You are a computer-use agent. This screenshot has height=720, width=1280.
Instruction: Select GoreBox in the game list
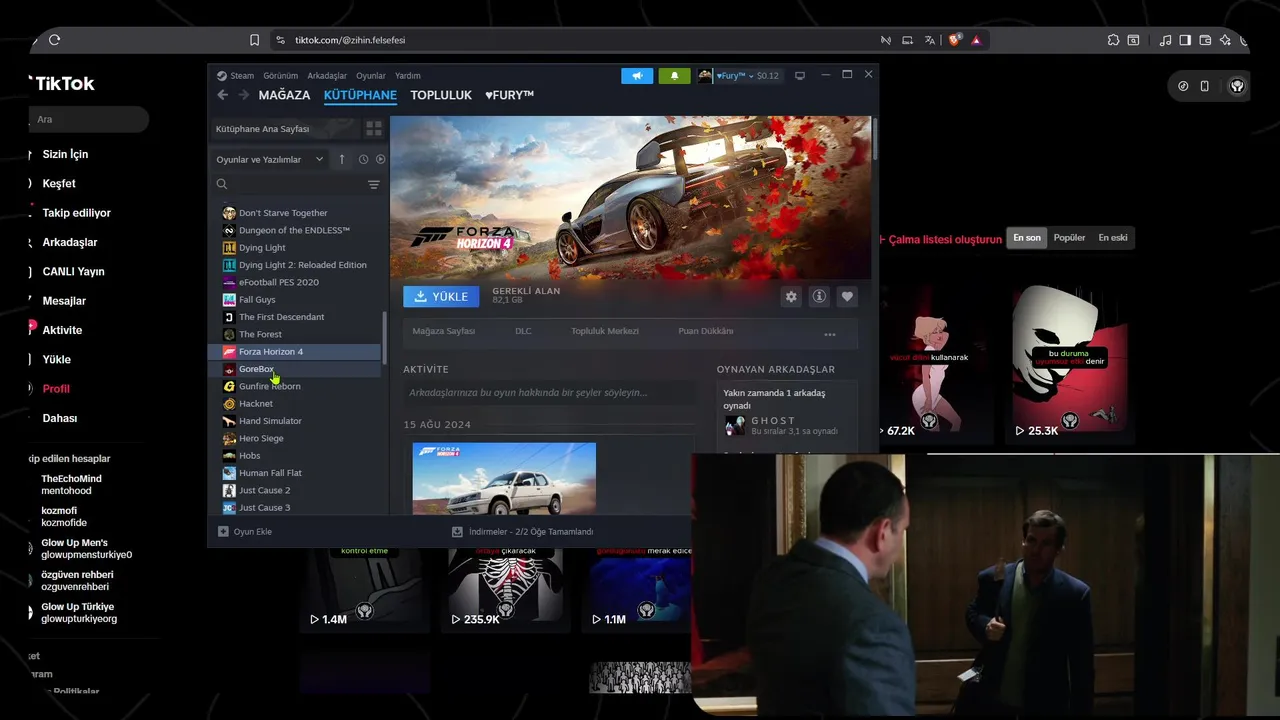tap(295, 369)
